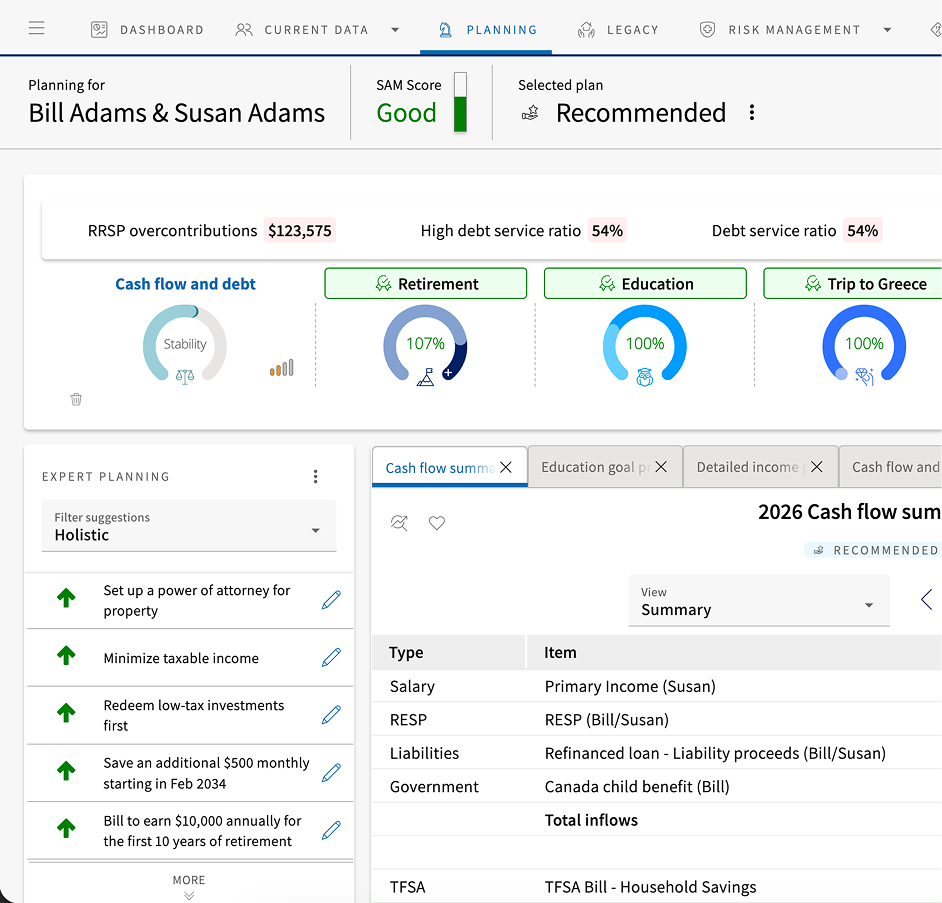Open the Selected plan options menu
This screenshot has height=903, width=942.
click(x=752, y=112)
